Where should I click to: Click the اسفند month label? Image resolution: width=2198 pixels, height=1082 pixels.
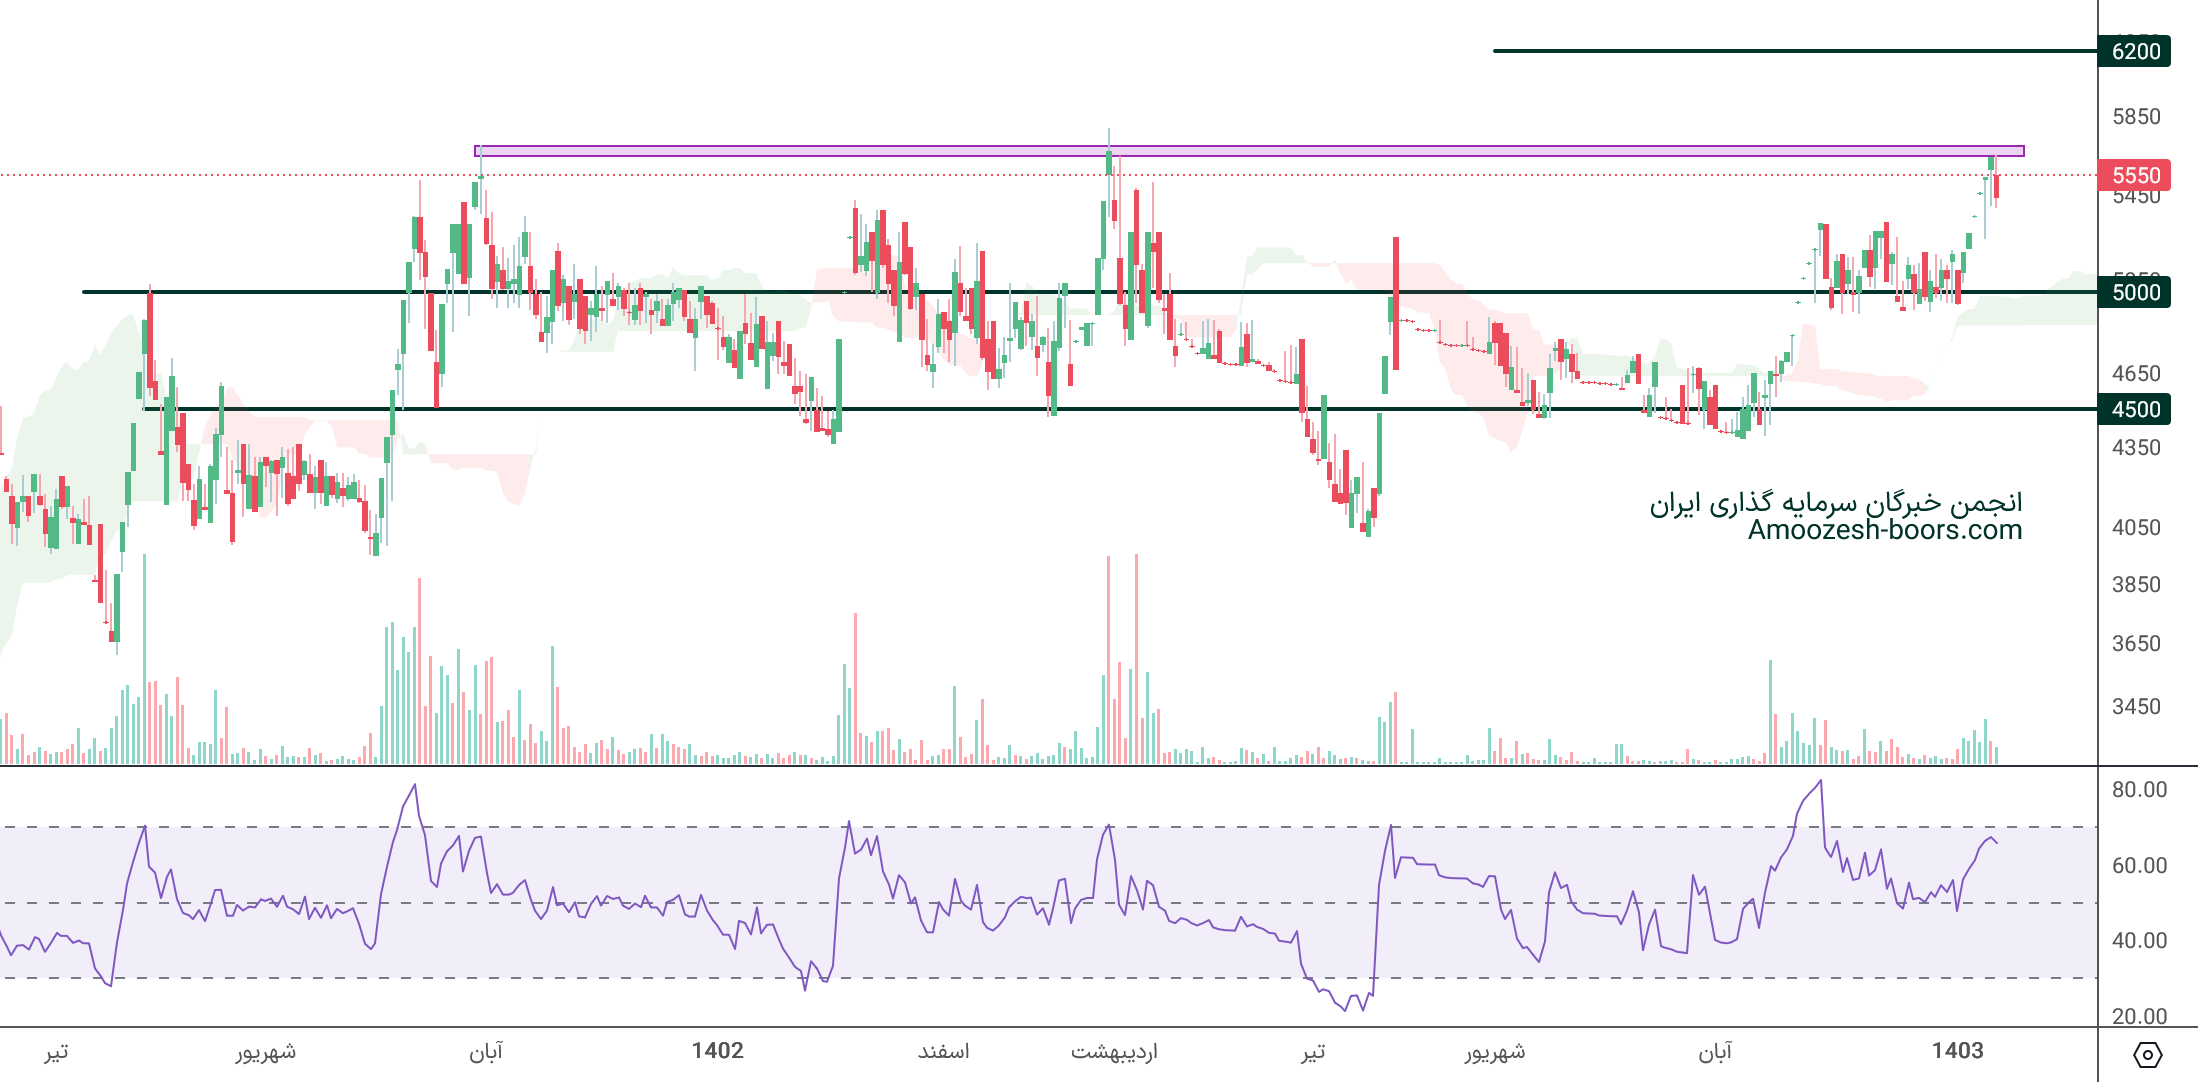click(x=943, y=1051)
